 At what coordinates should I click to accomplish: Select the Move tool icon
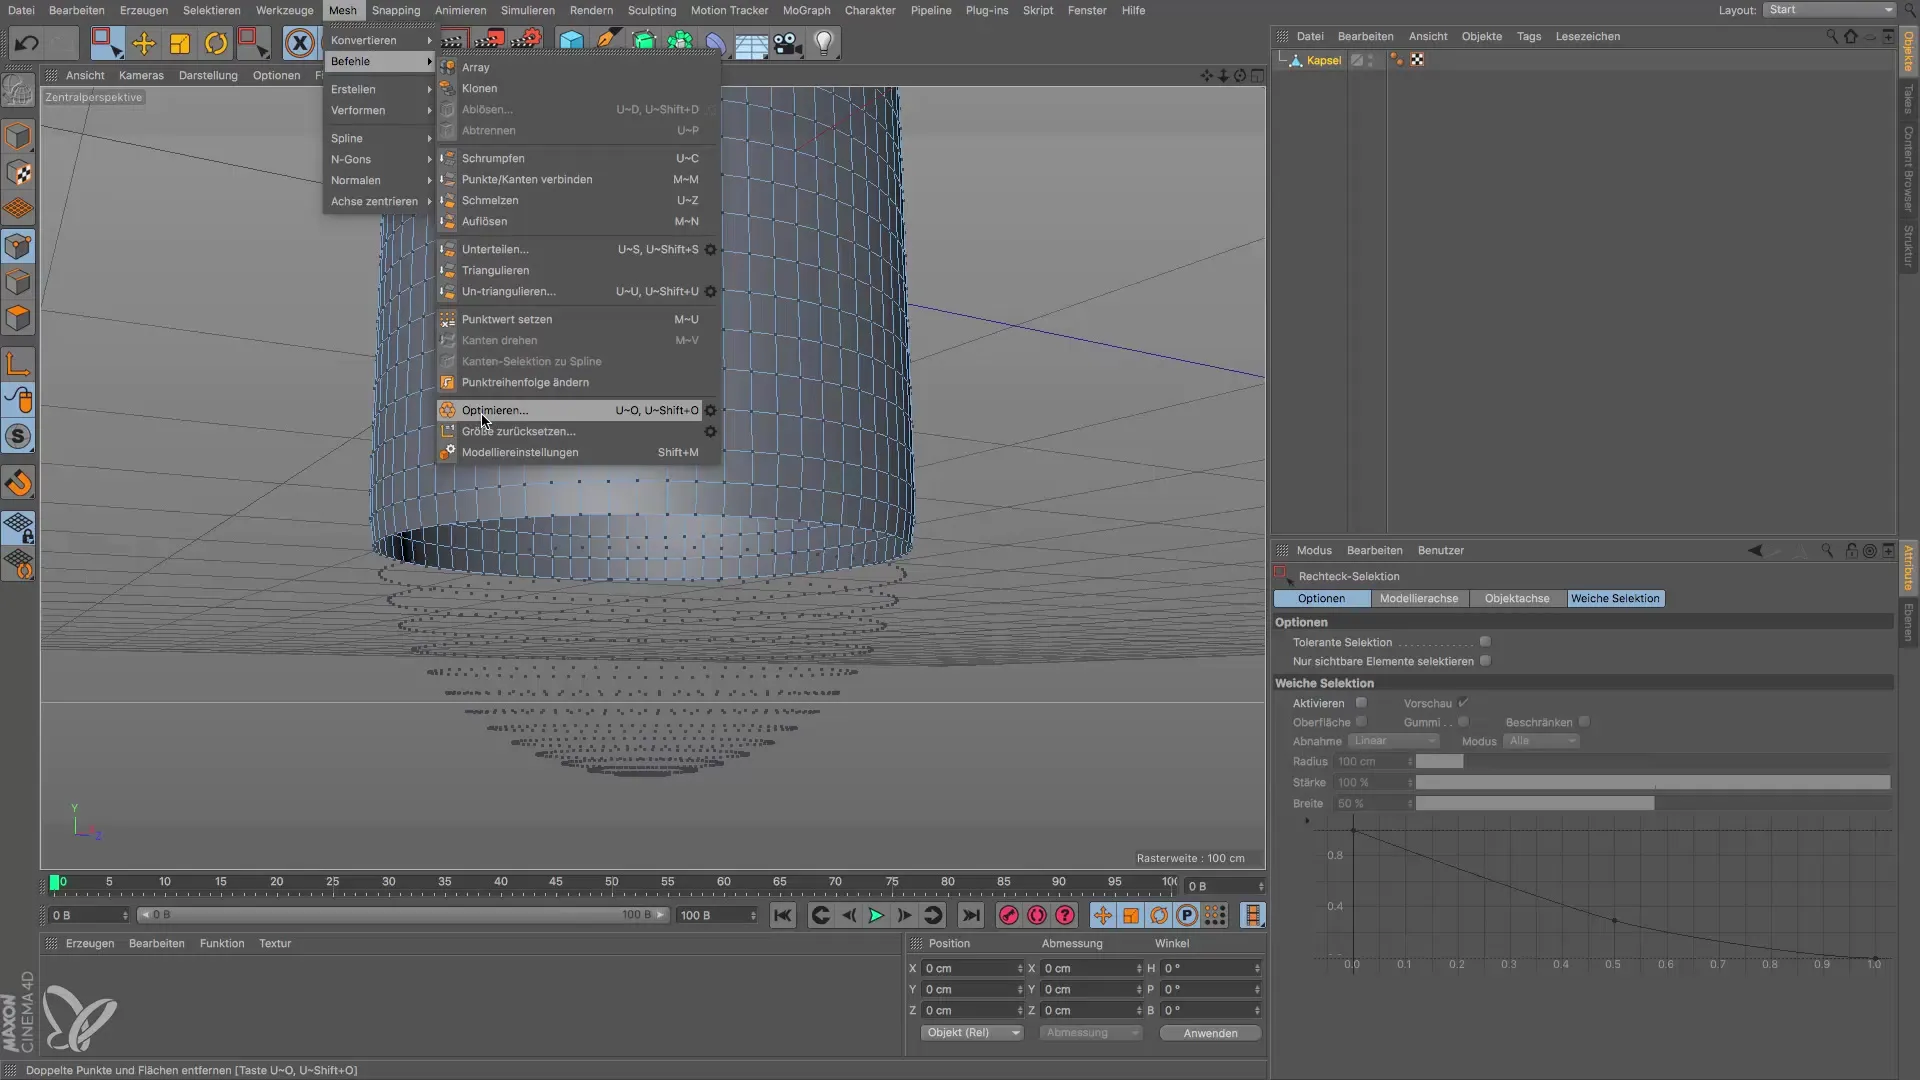click(x=143, y=43)
